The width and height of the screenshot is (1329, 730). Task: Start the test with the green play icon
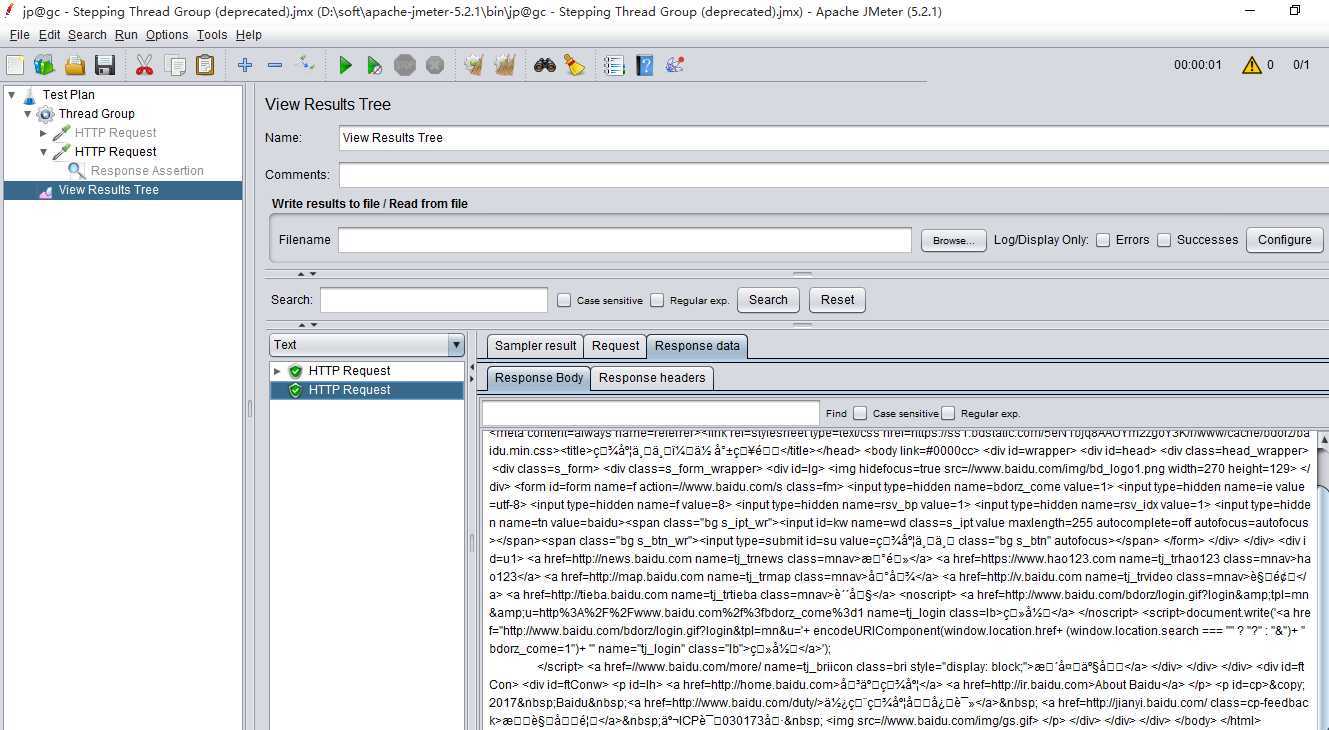tap(345, 65)
